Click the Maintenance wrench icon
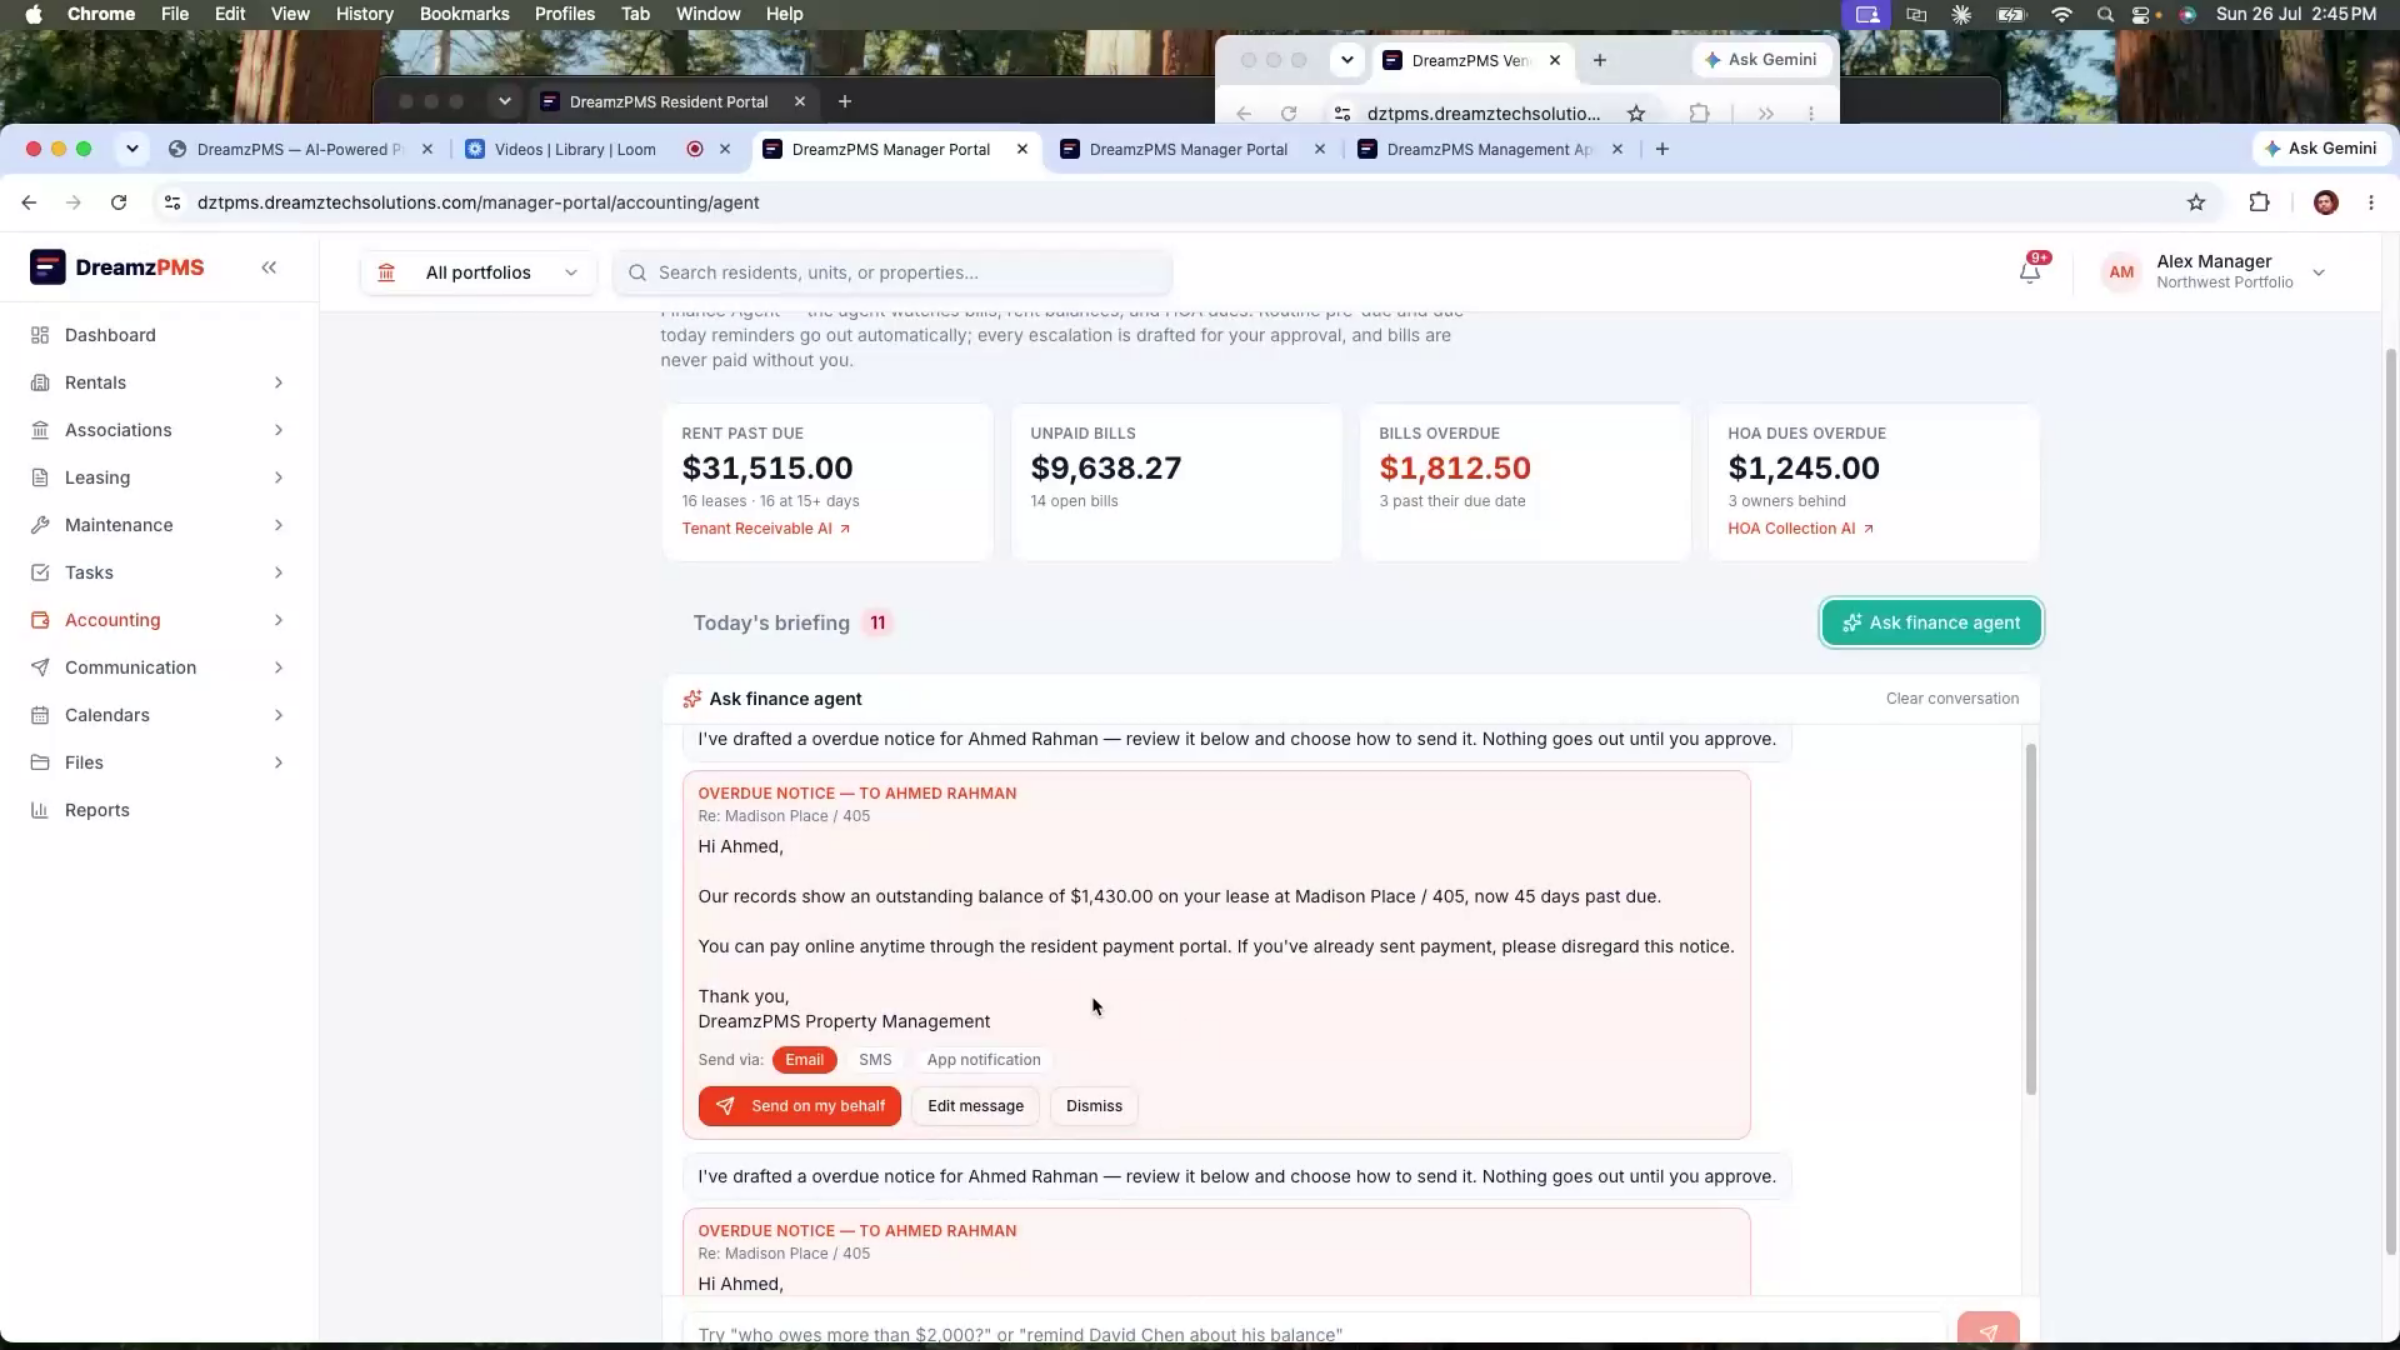2400x1350 pixels. [40, 525]
